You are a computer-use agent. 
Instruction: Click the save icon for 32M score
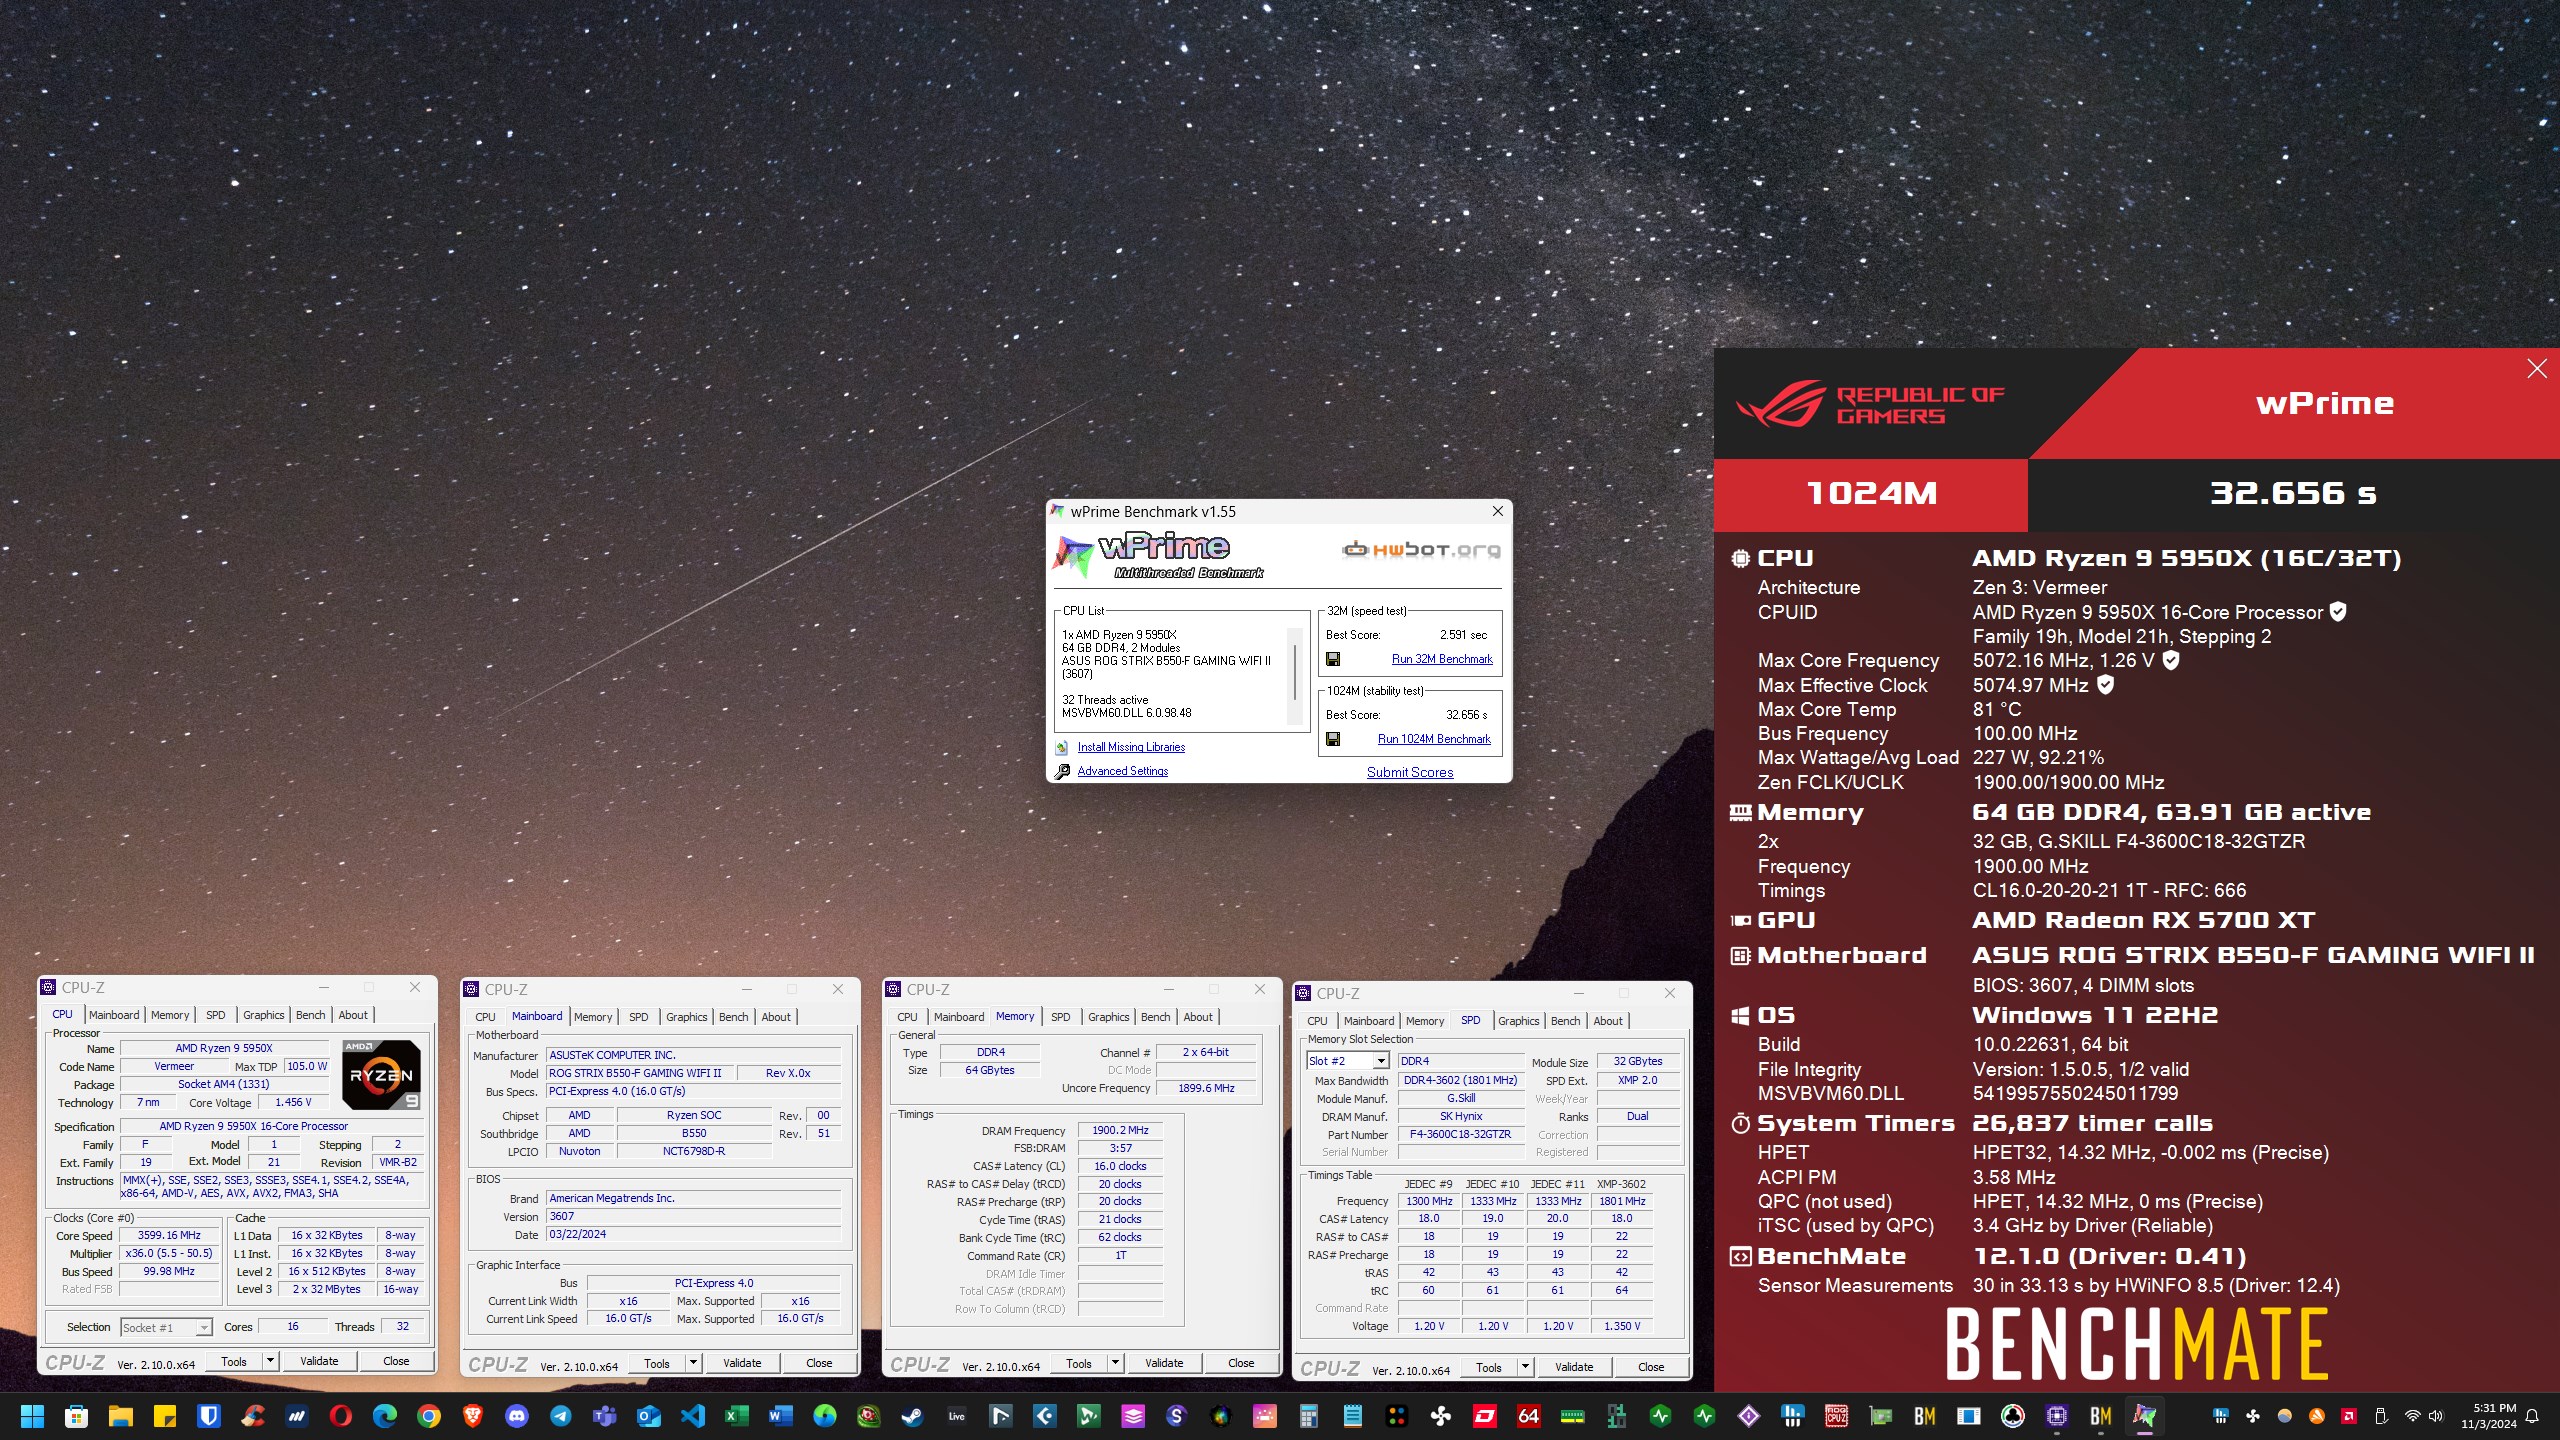click(1333, 659)
